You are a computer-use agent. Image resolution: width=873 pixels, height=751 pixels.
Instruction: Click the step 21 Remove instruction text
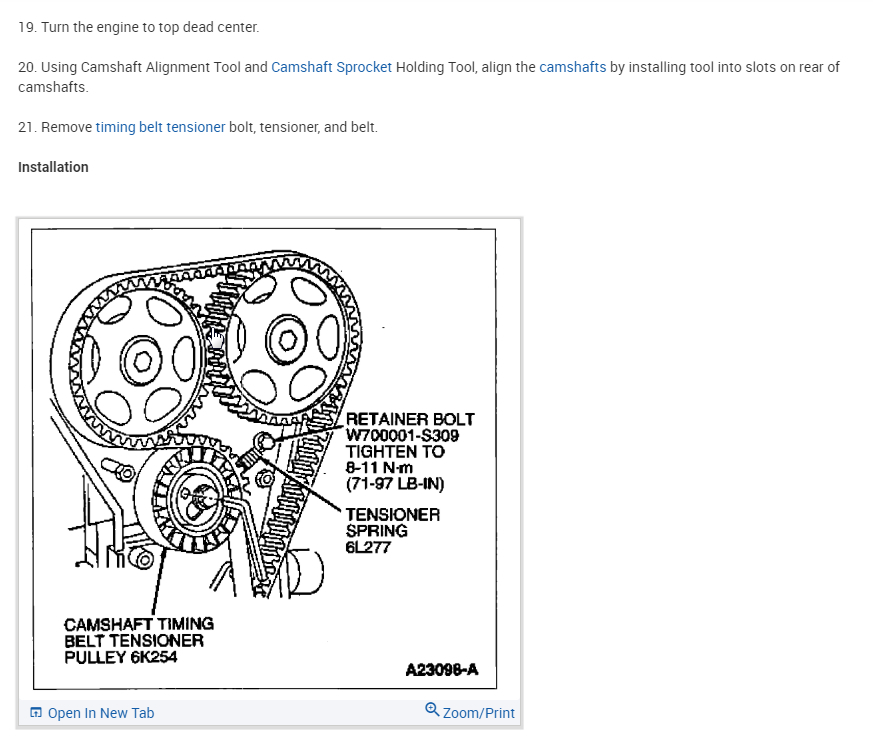tap(198, 127)
